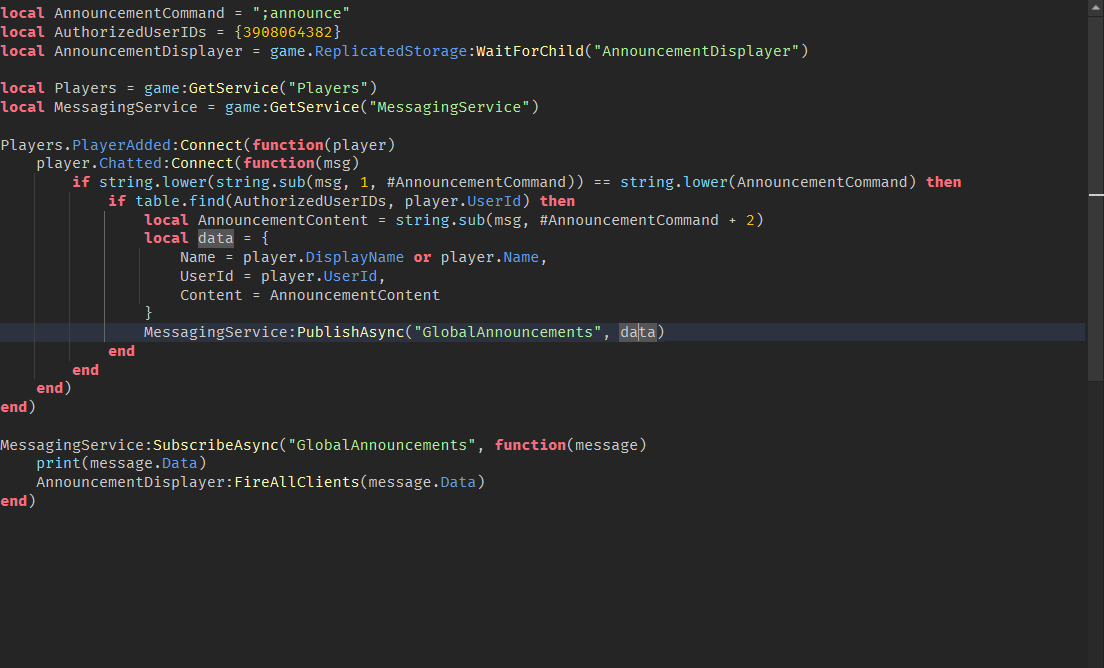This screenshot has height=668, width=1104.
Task: Click the user ID number 3908064382
Action: coord(287,32)
